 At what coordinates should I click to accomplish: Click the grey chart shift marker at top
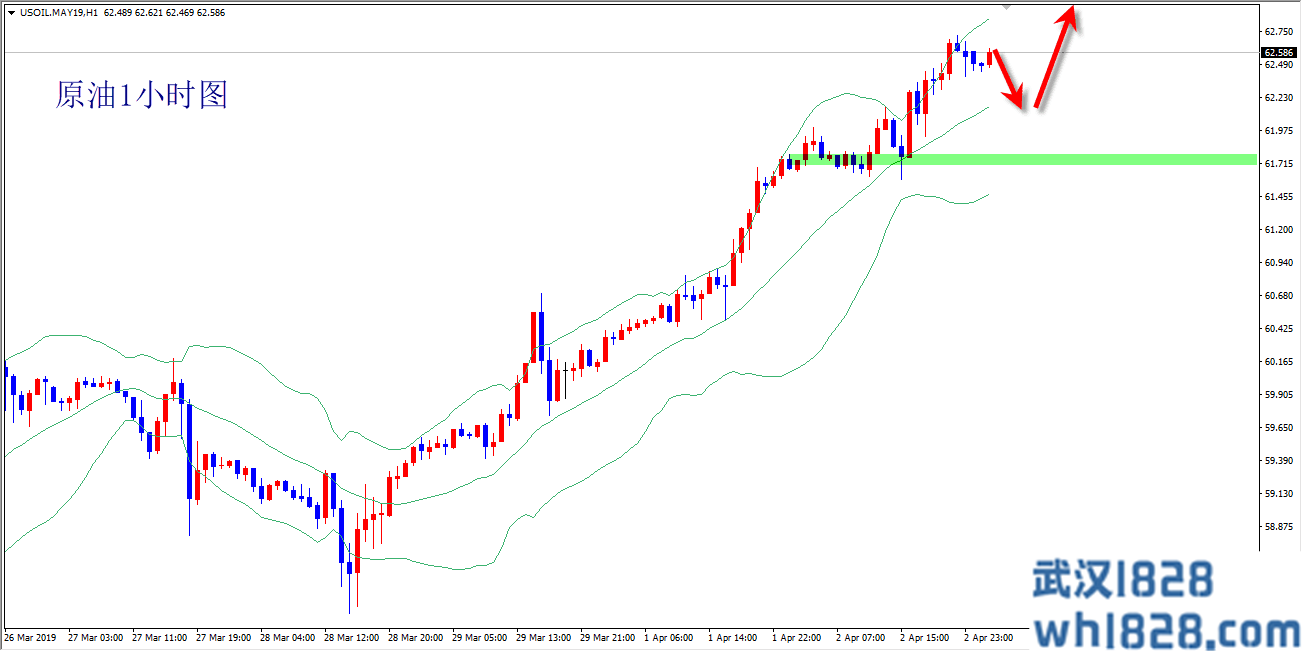(x=1008, y=5)
